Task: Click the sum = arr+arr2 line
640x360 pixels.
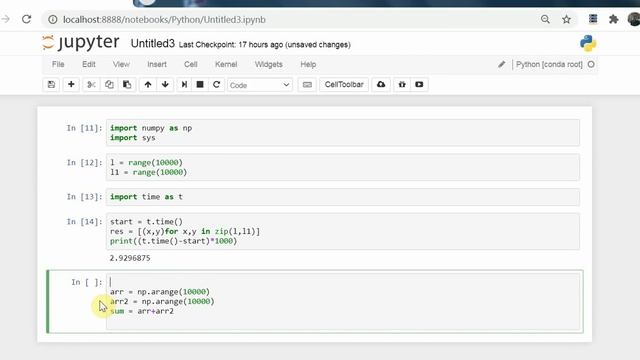Action: pyautogui.click(x=142, y=311)
